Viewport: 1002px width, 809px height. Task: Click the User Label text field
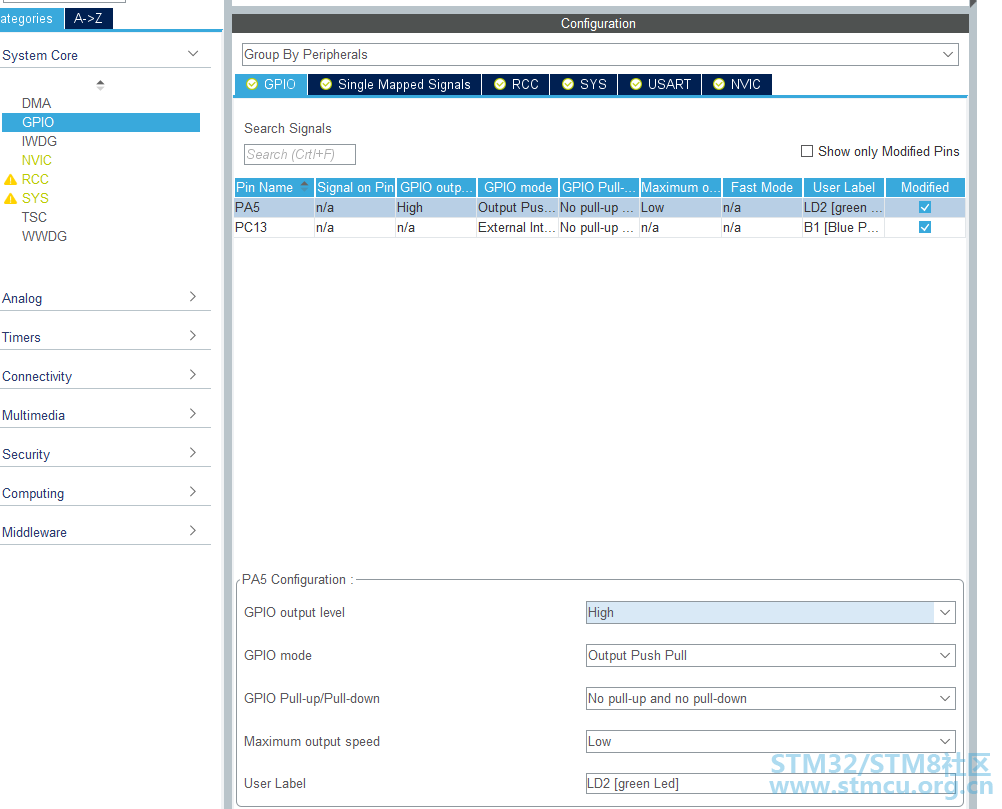tap(771, 783)
